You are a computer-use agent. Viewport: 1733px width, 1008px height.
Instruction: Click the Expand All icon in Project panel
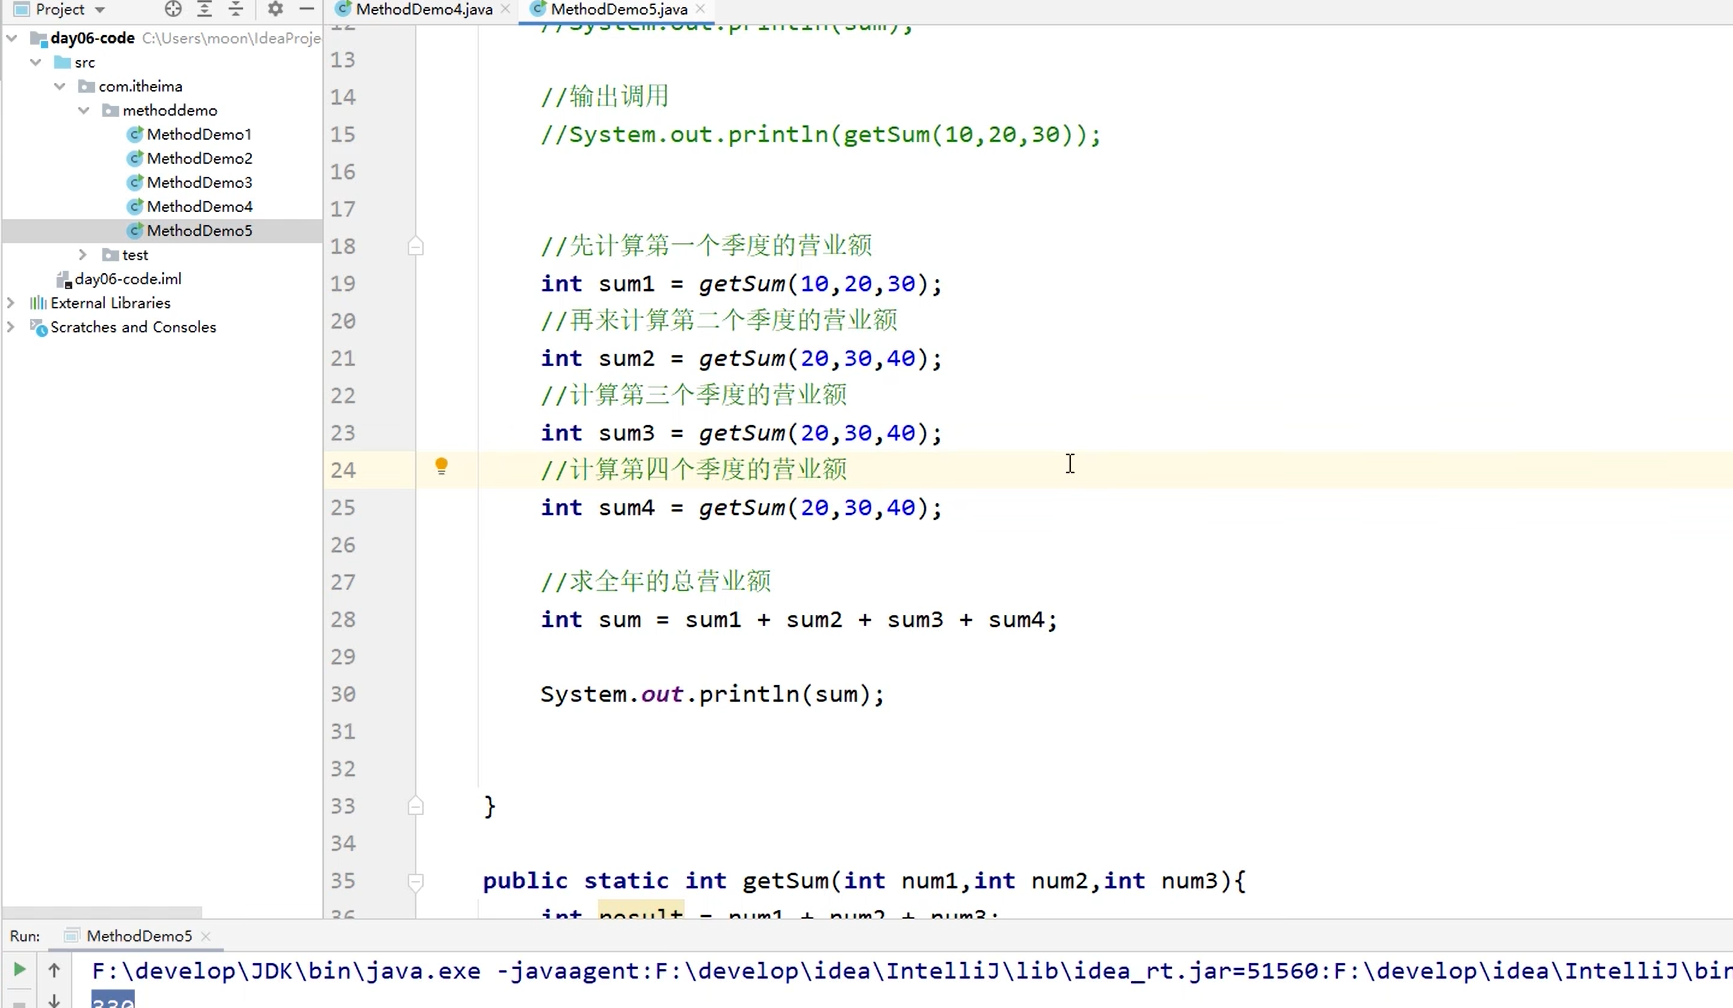(205, 10)
